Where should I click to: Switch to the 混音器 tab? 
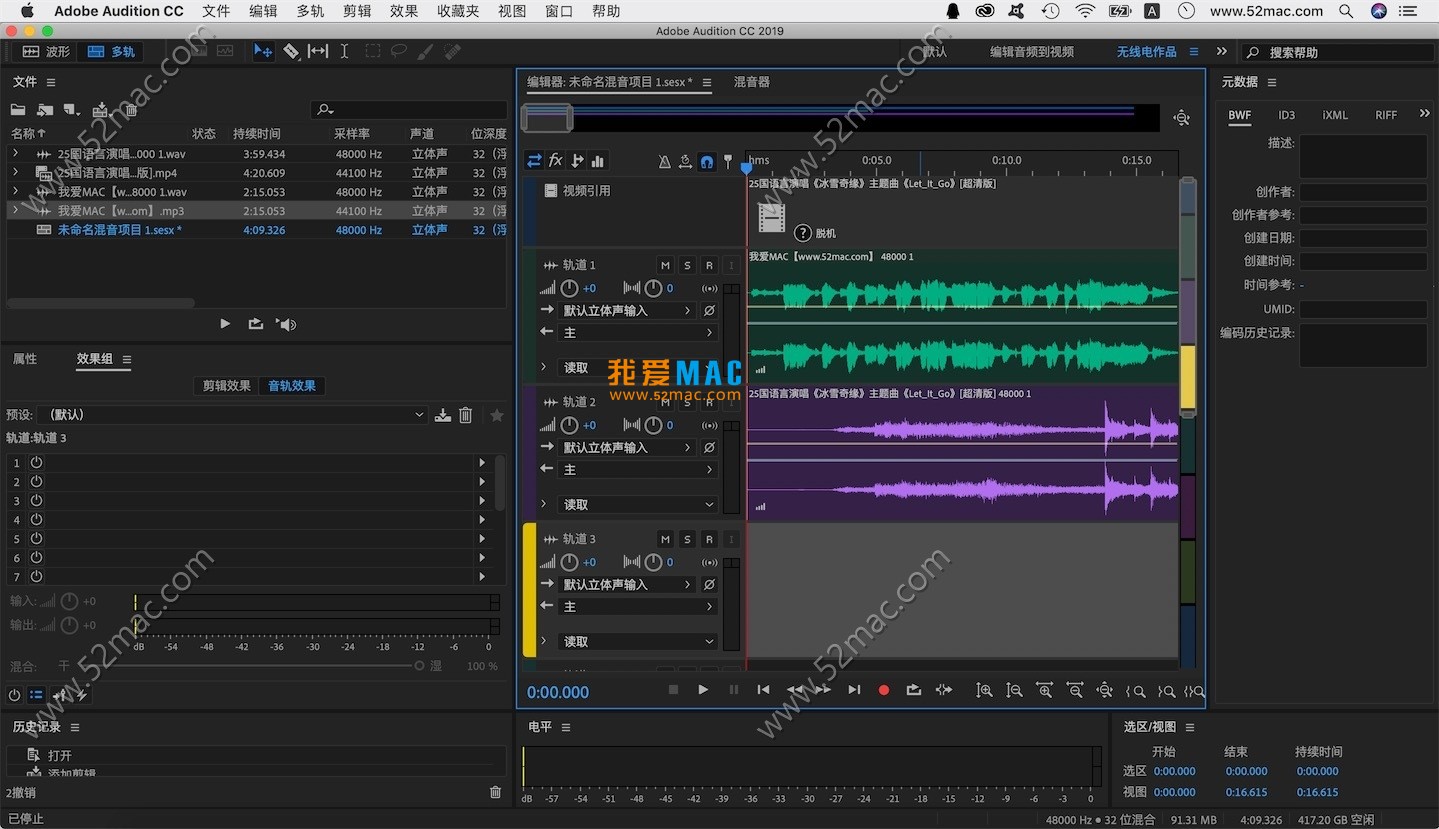pos(752,82)
